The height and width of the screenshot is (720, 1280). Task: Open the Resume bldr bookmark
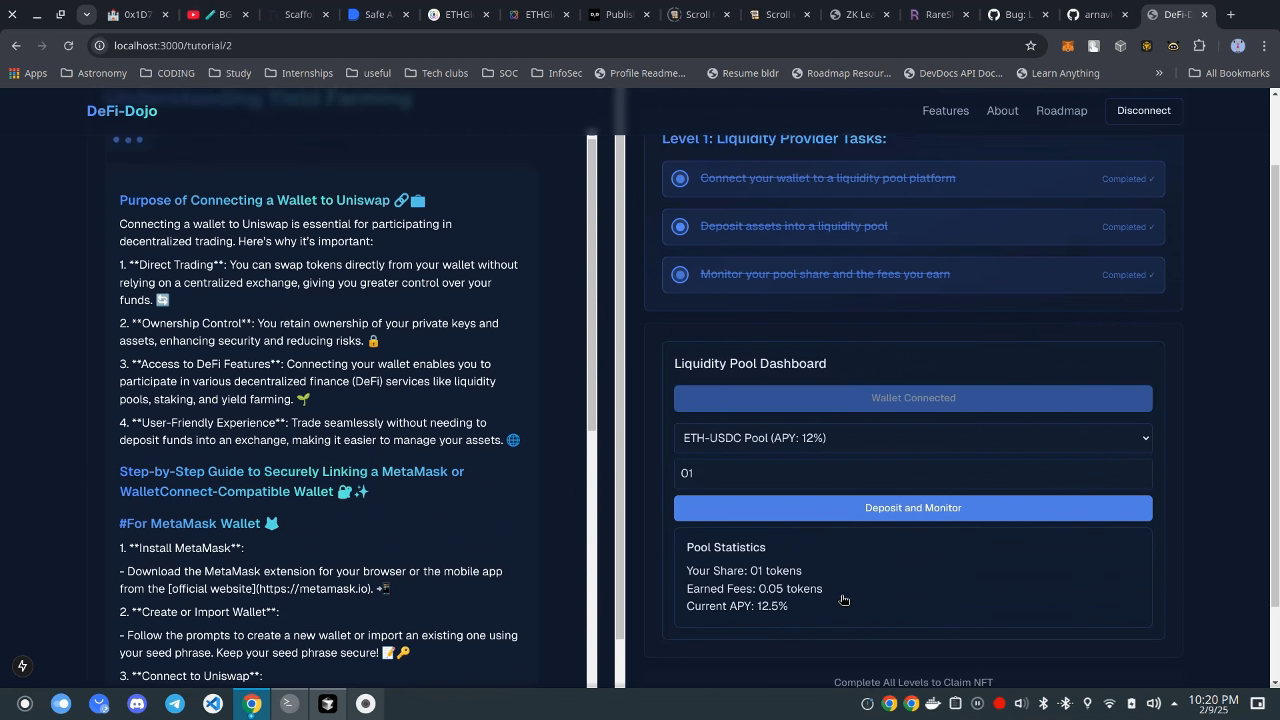pos(742,73)
